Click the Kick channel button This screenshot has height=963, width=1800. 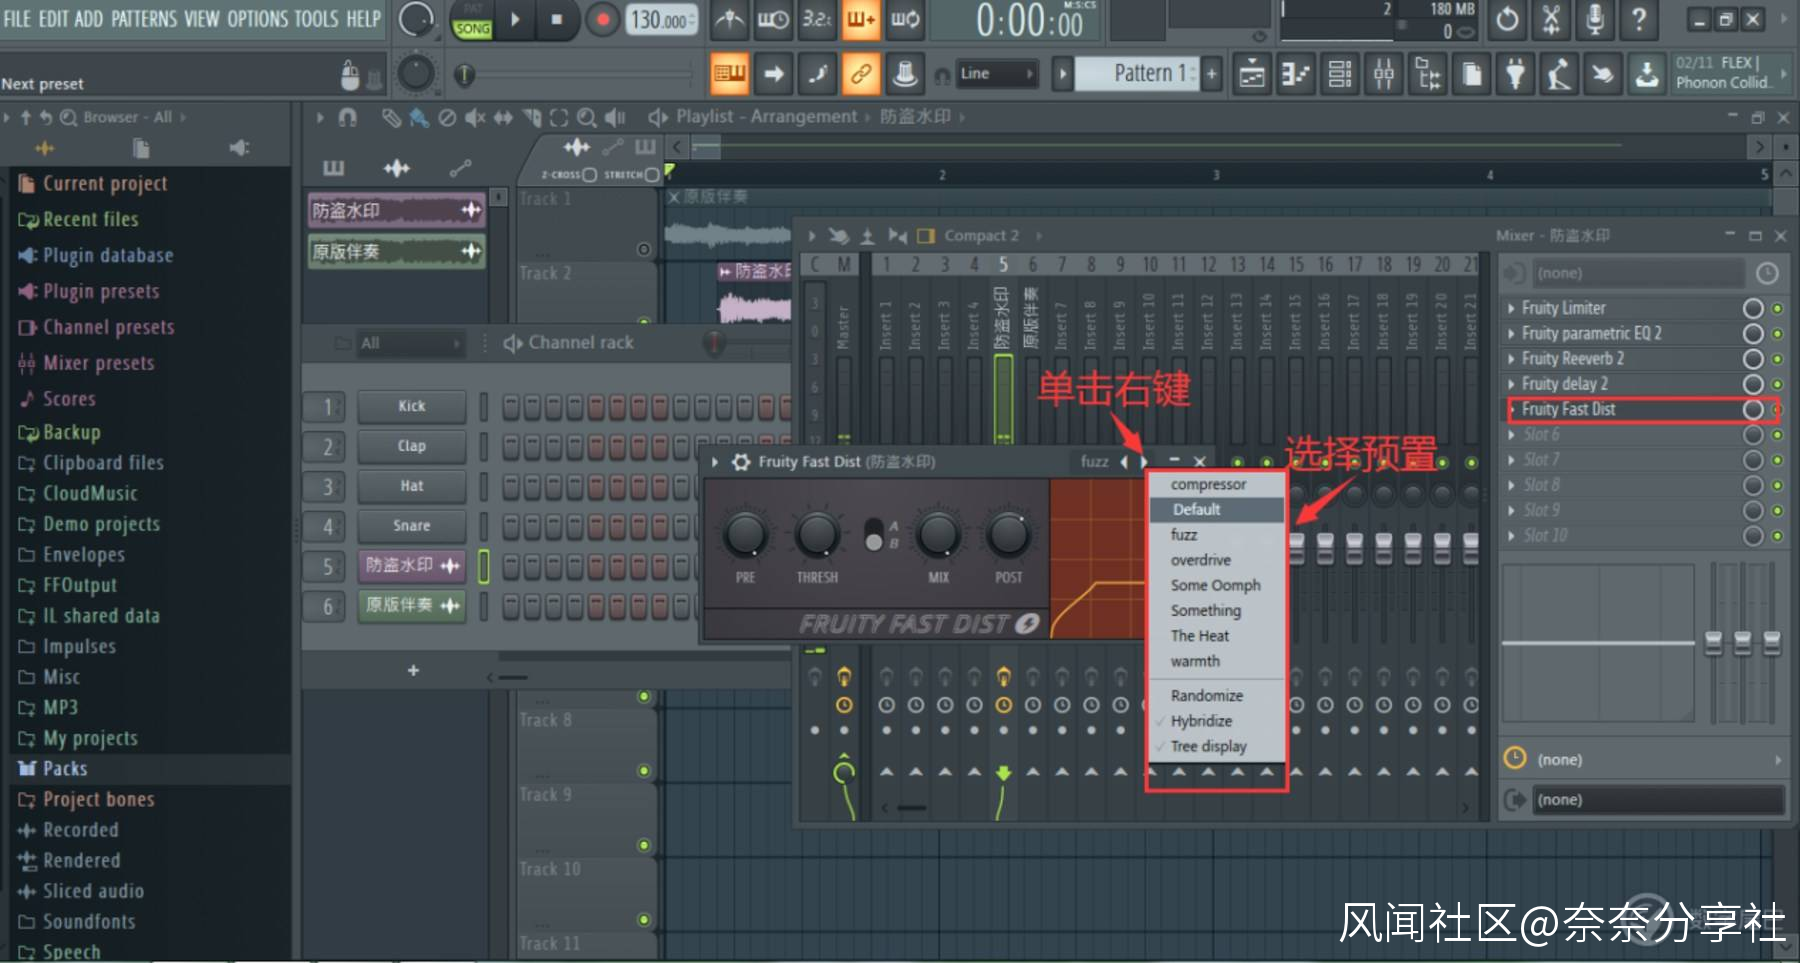(411, 406)
